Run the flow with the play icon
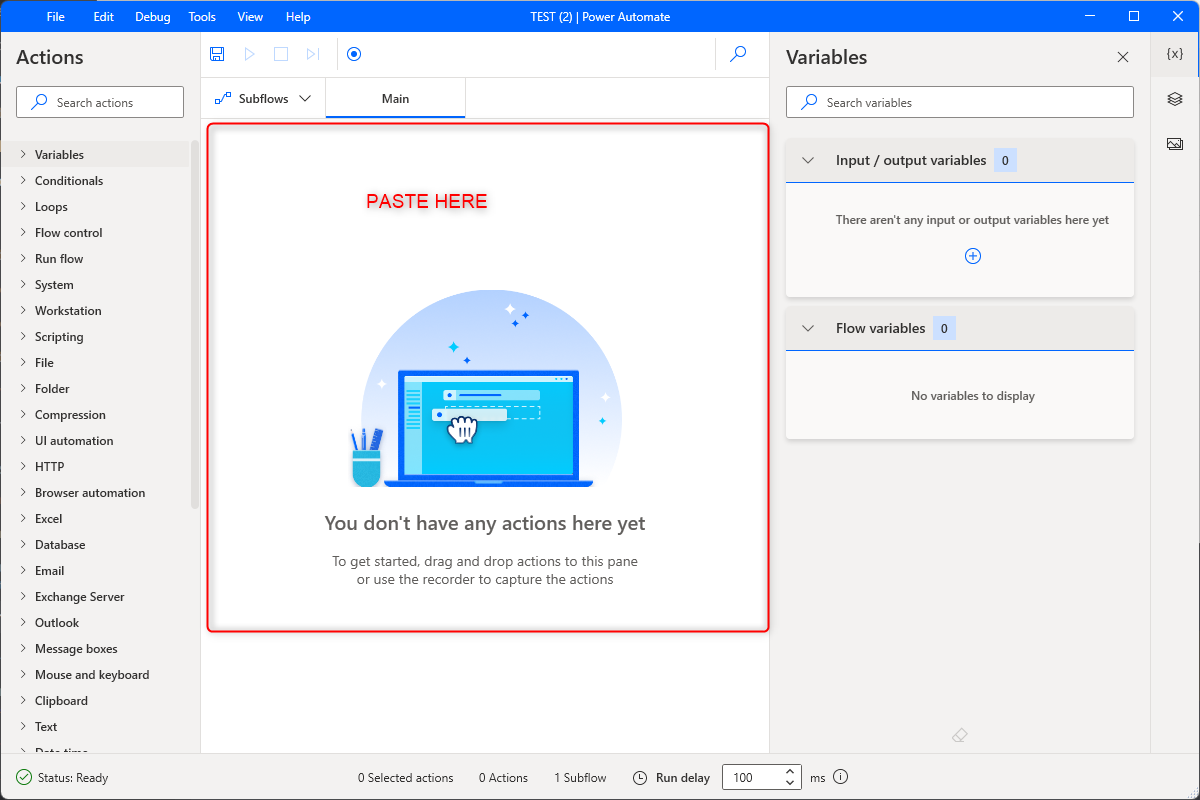The height and width of the screenshot is (800, 1200). tap(250, 54)
